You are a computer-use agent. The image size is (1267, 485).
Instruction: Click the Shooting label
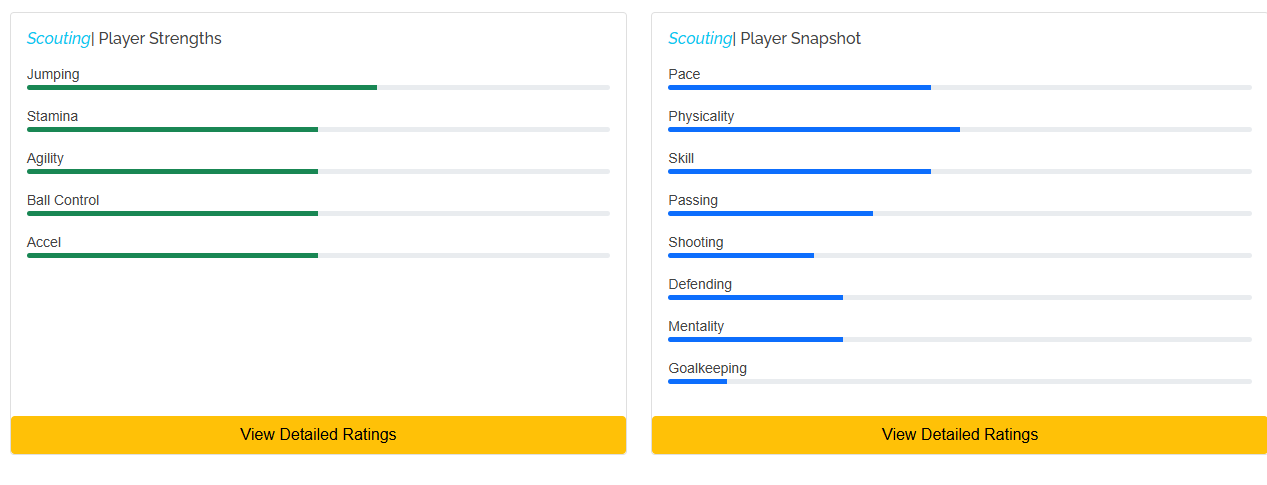[x=696, y=242]
